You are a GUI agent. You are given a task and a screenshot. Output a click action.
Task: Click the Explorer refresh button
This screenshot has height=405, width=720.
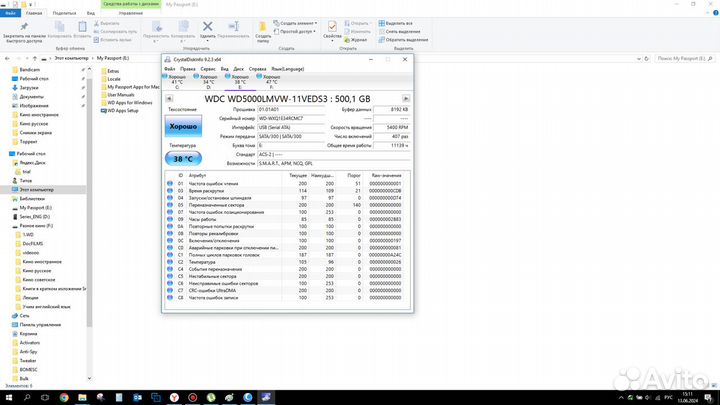[x=647, y=59]
